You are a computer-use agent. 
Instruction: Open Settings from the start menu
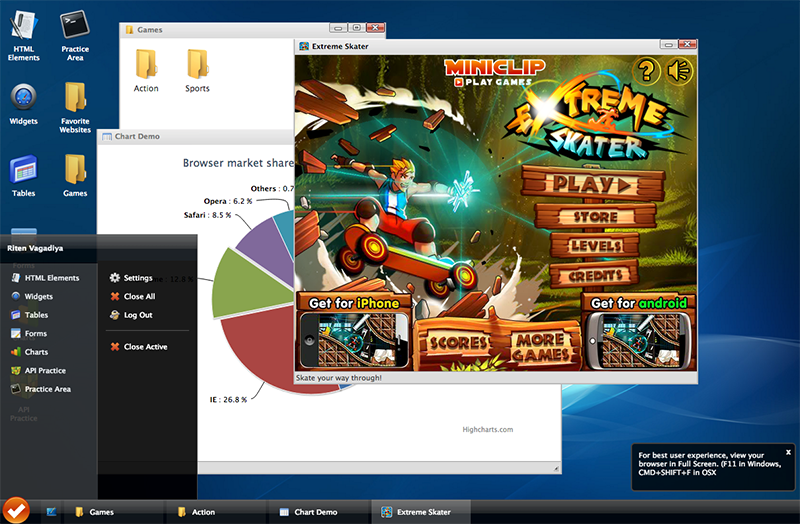click(131, 278)
